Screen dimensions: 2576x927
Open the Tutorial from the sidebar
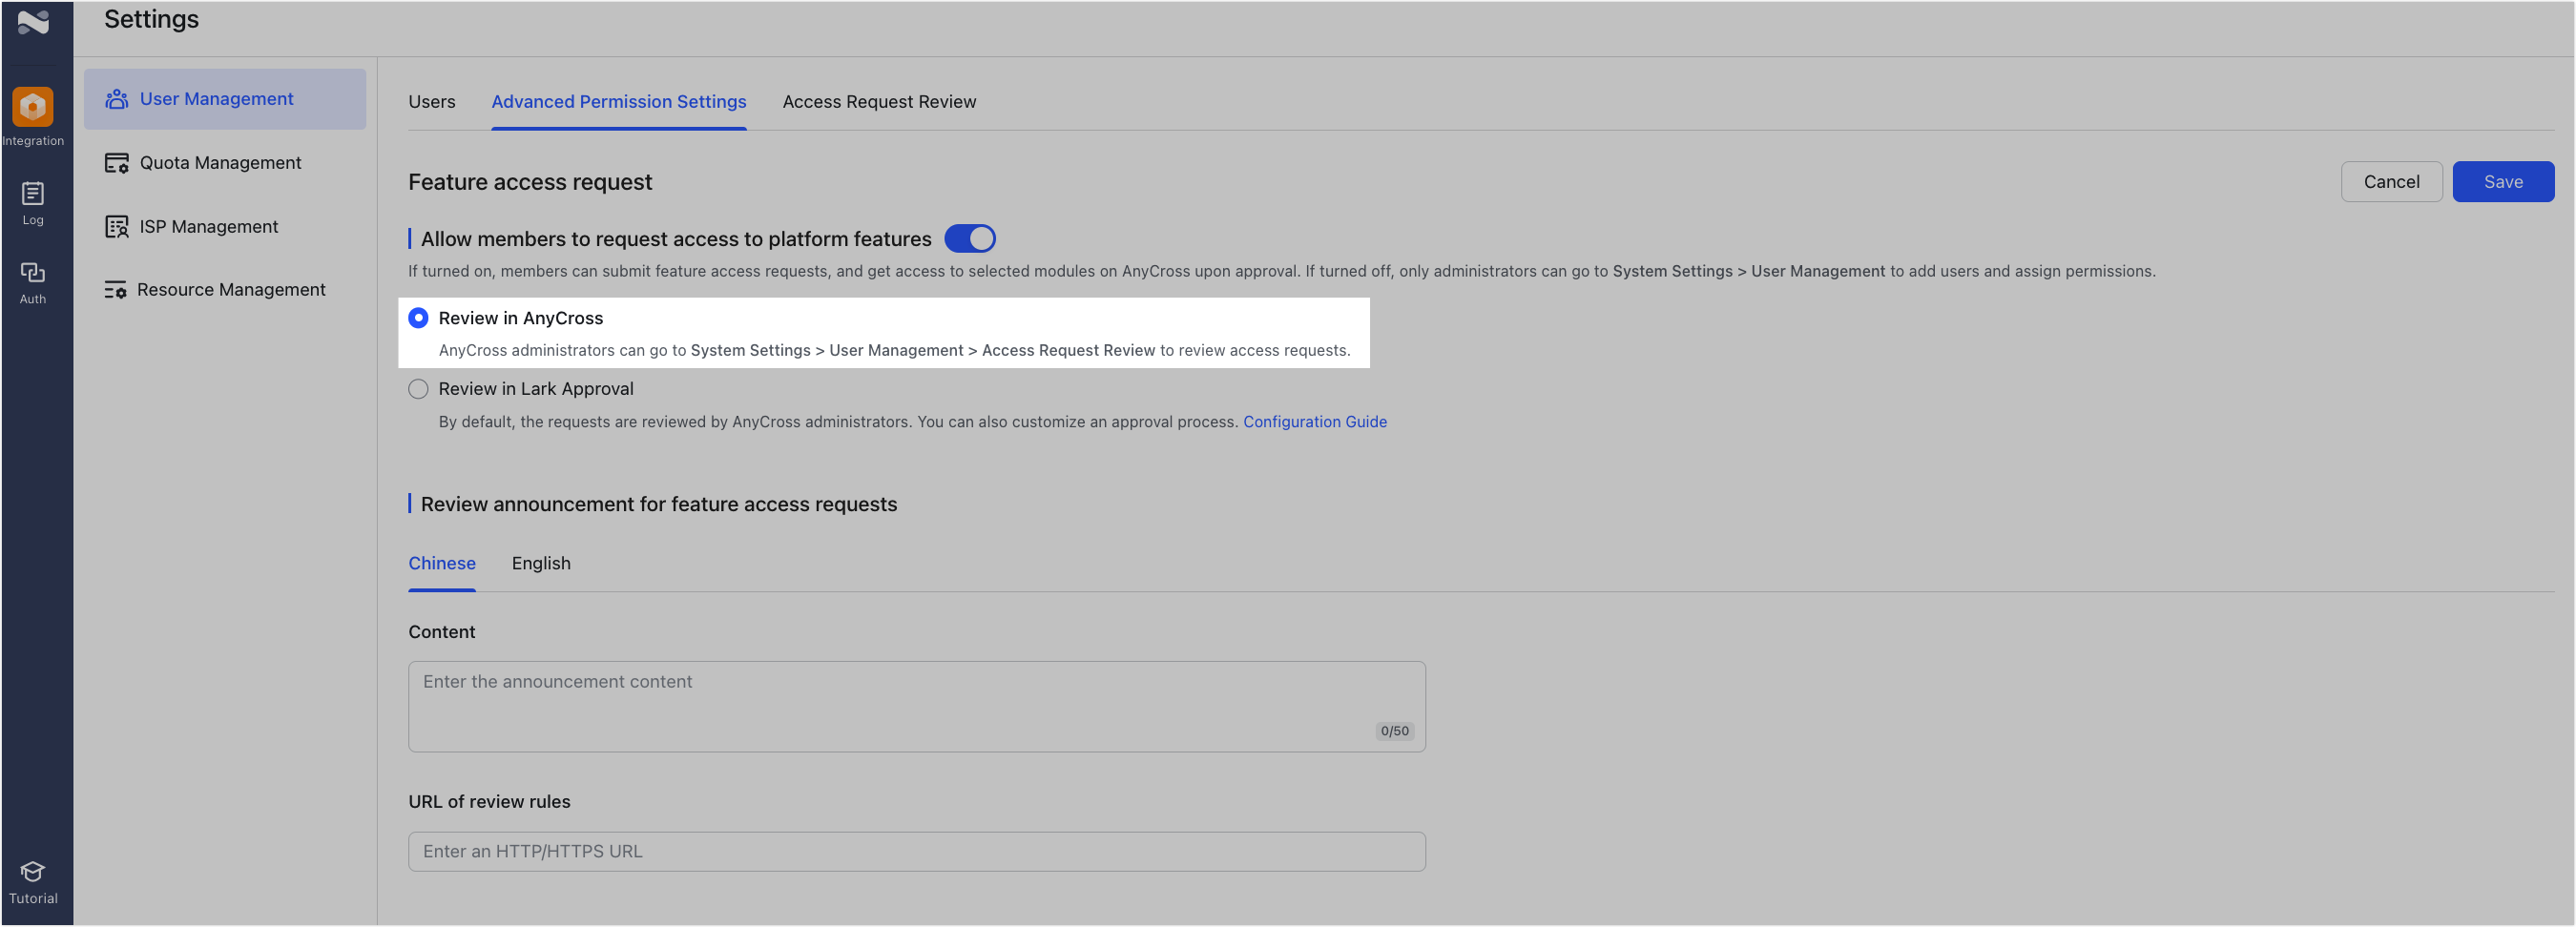[33, 880]
